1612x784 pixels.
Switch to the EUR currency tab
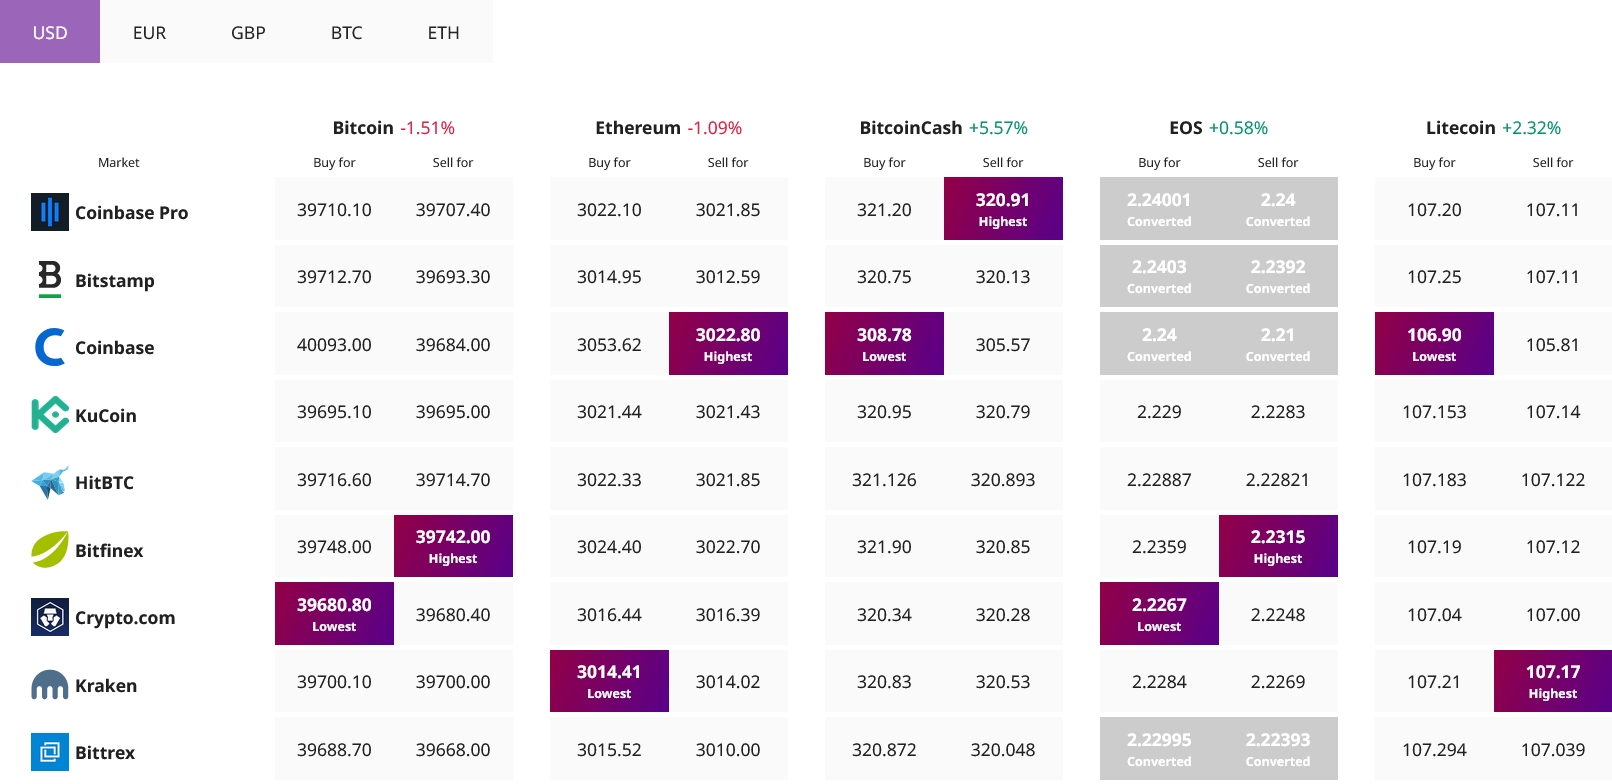(149, 32)
